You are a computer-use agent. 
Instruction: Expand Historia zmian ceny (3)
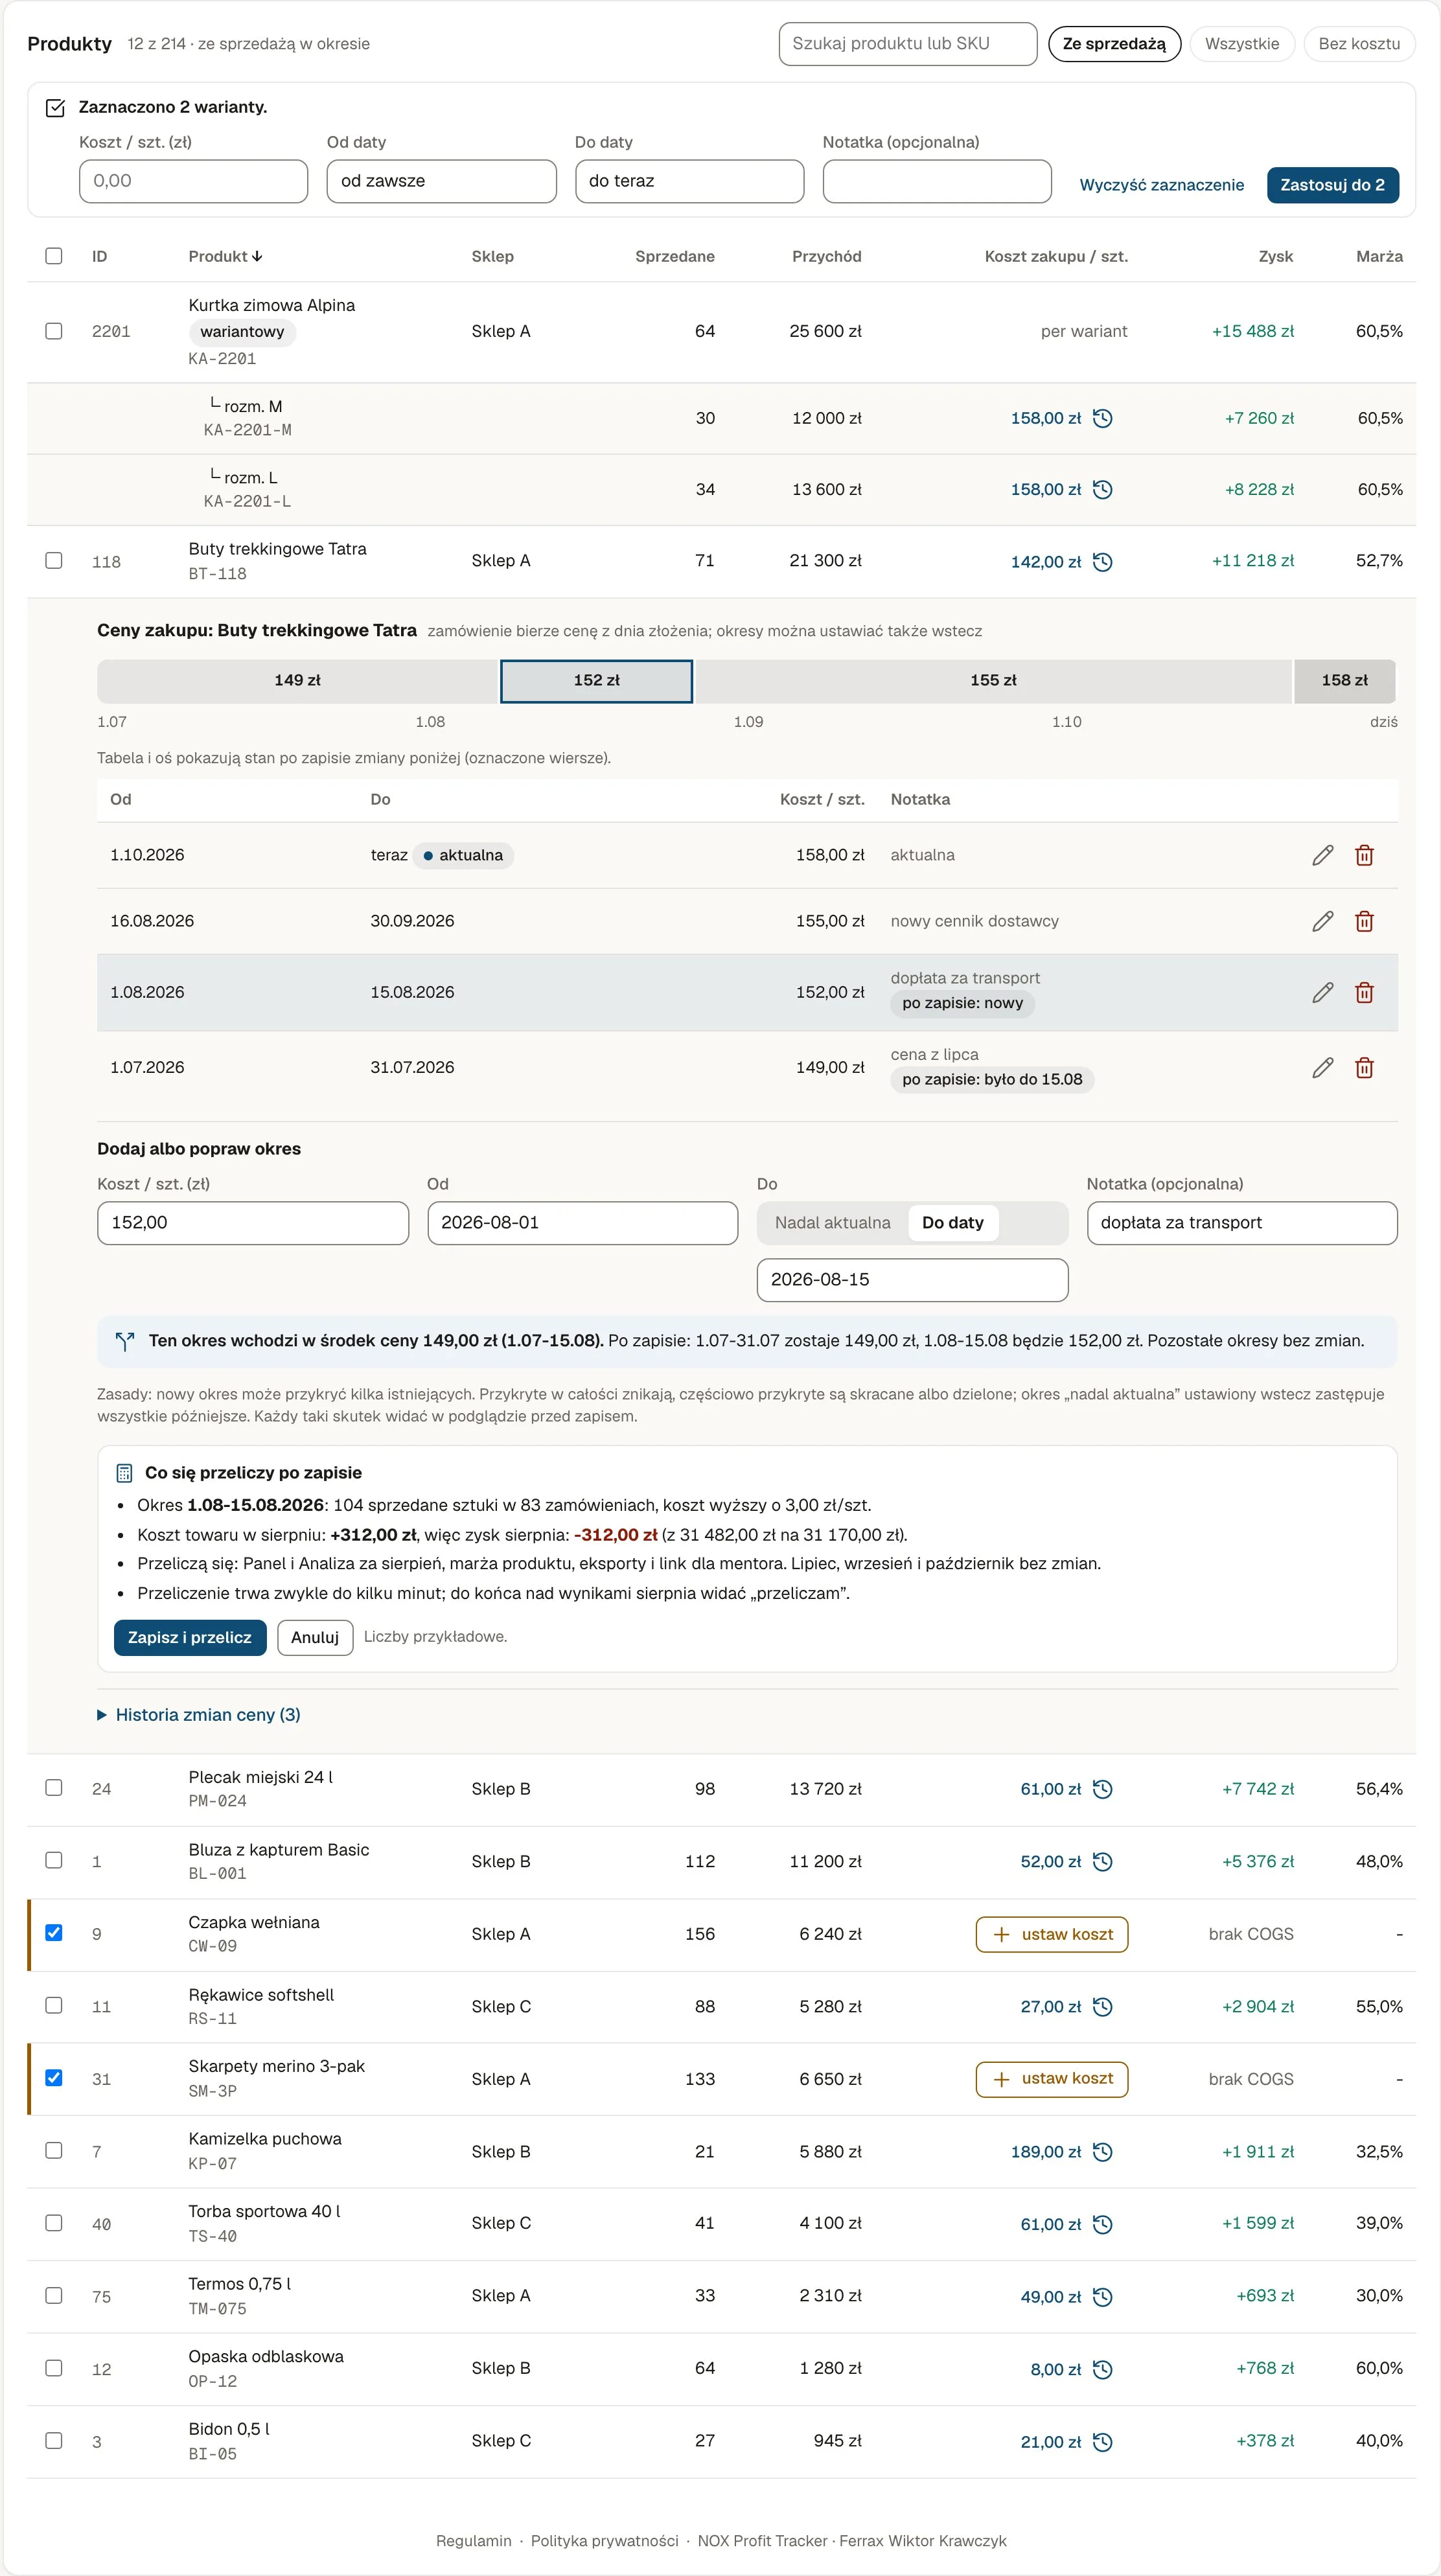click(x=199, y=1714)
